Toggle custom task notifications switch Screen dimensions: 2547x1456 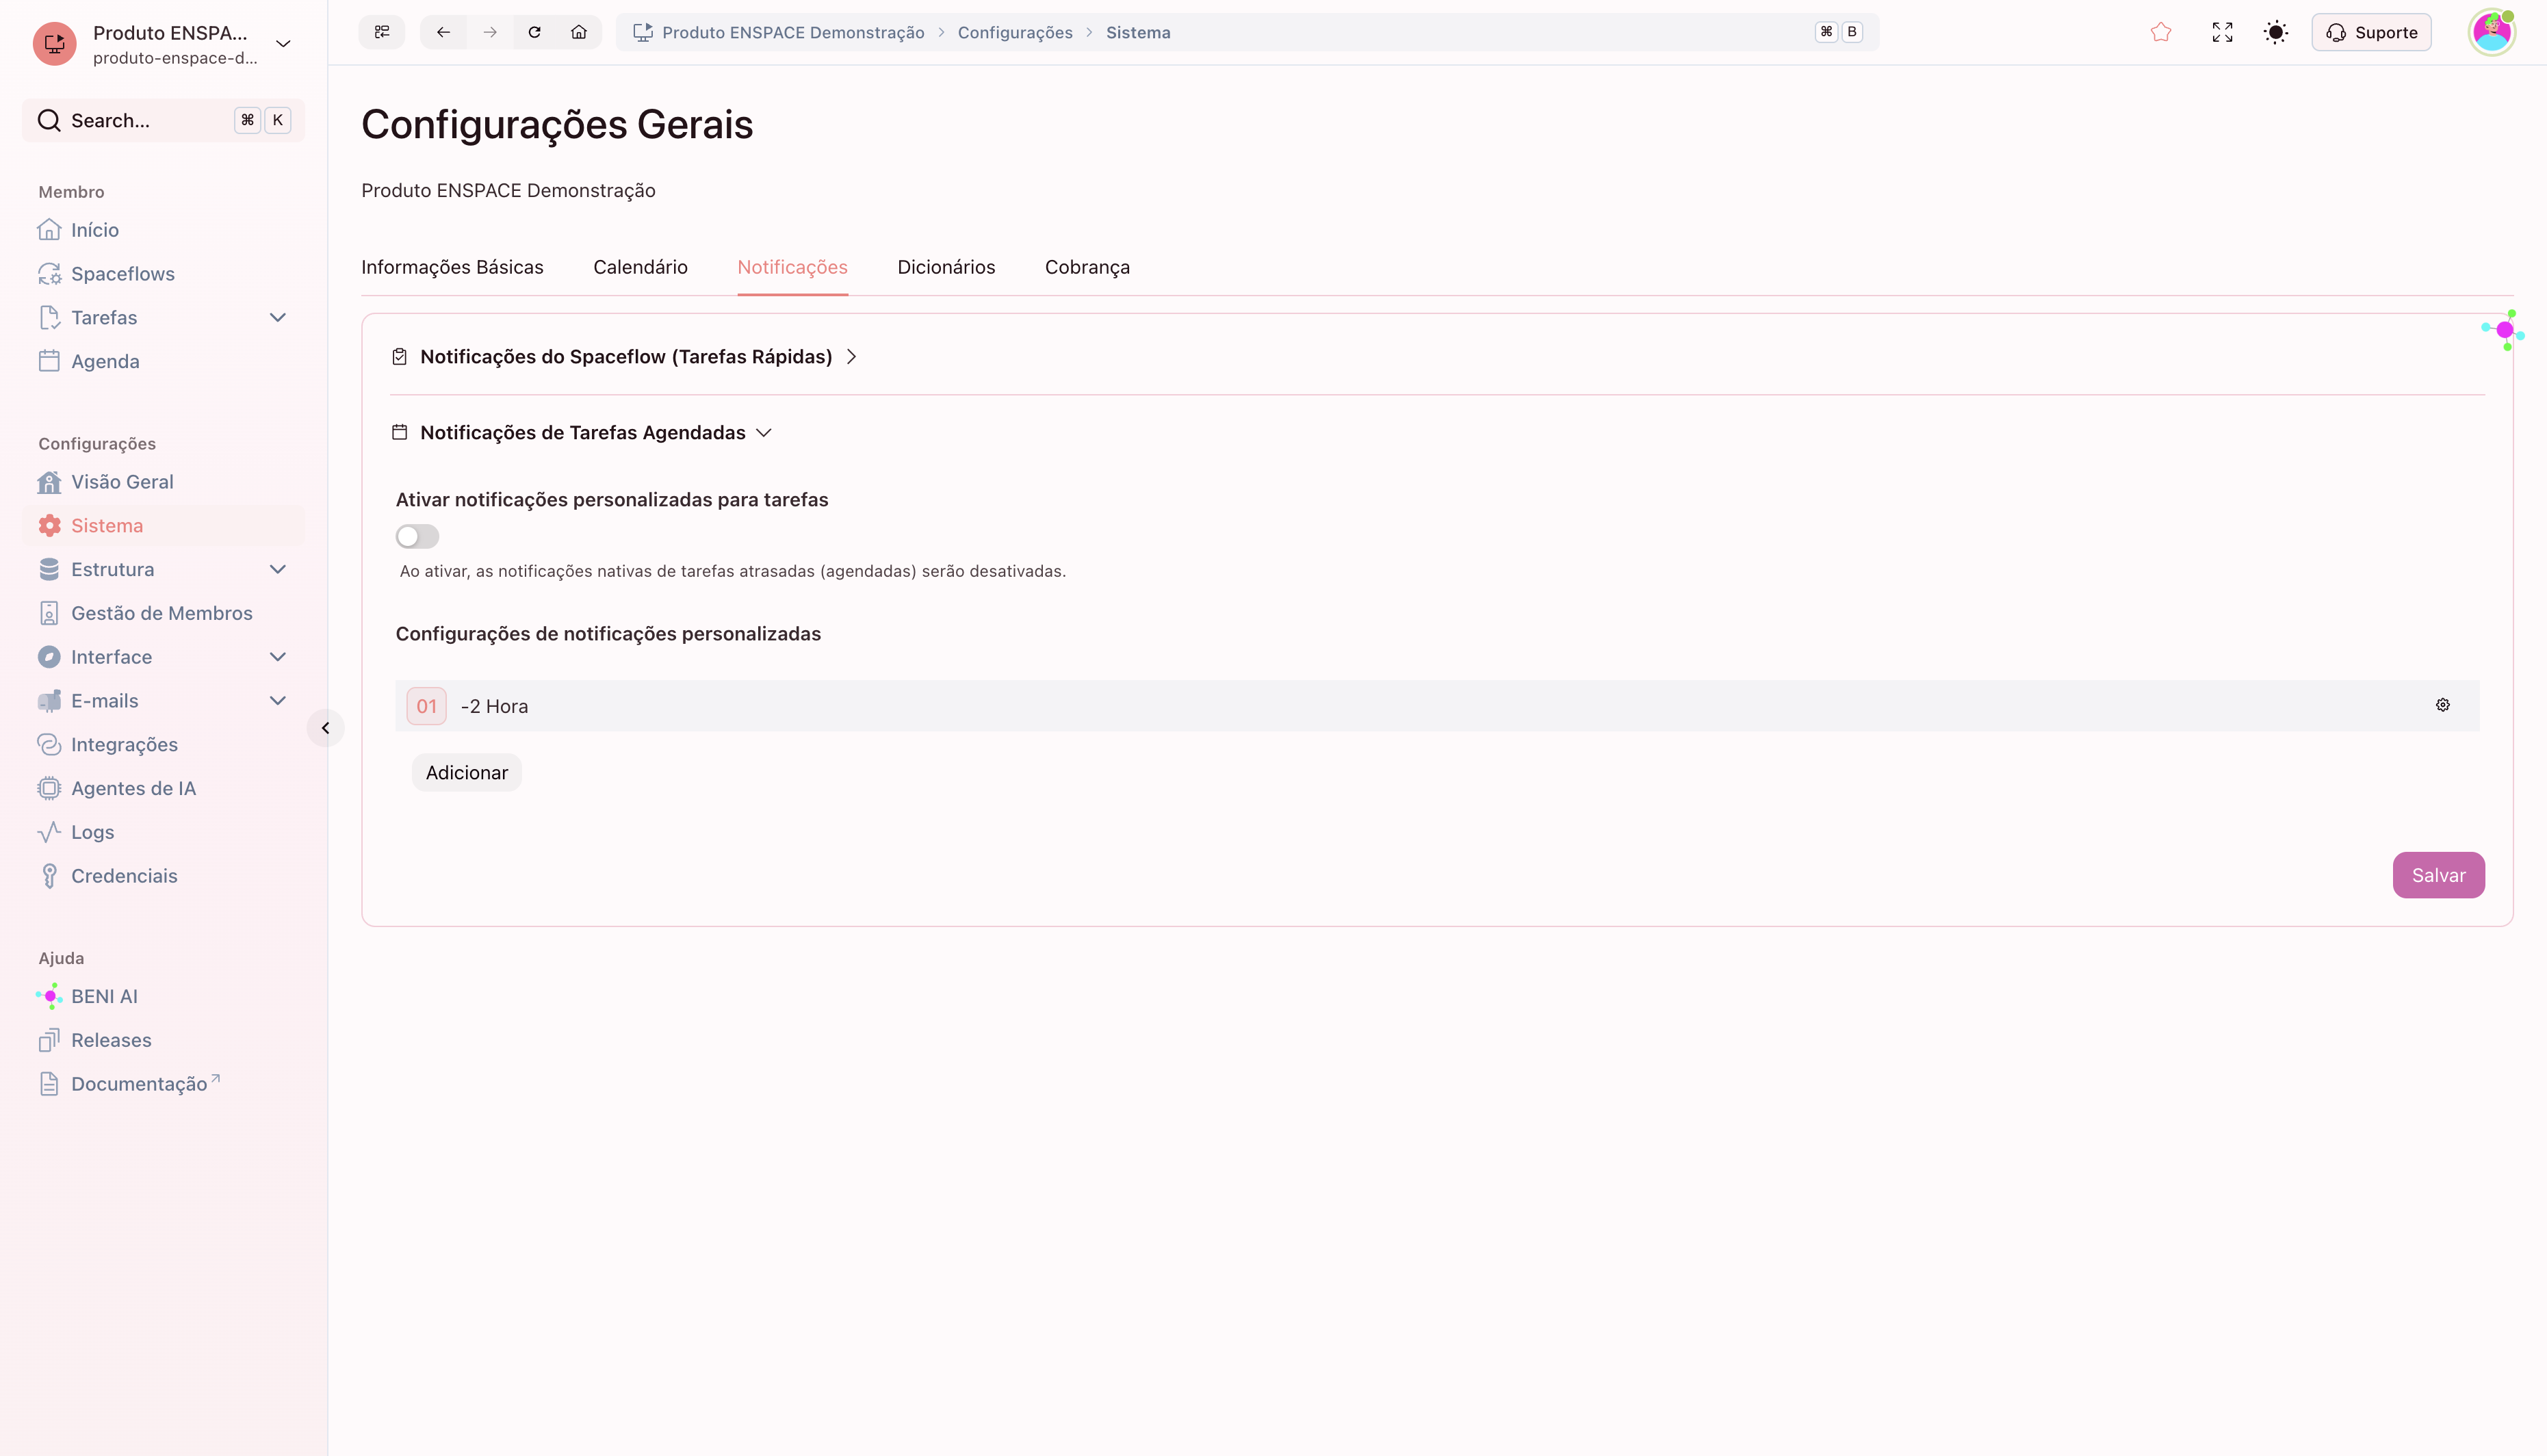tap(417, 537)
